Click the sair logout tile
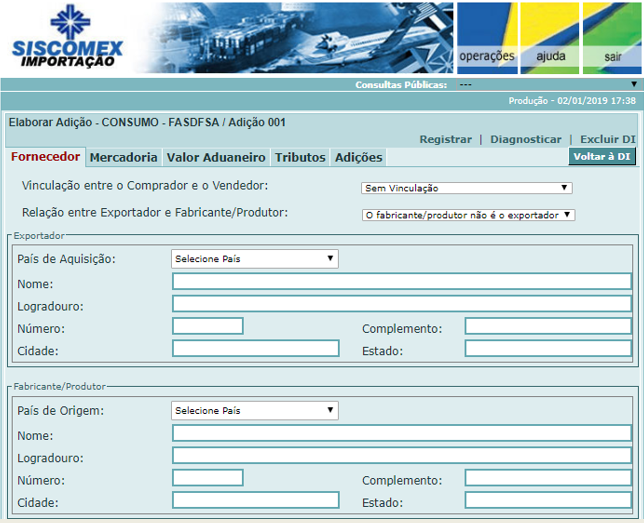Viewport: 644px width, 523px height. (612, 38)
